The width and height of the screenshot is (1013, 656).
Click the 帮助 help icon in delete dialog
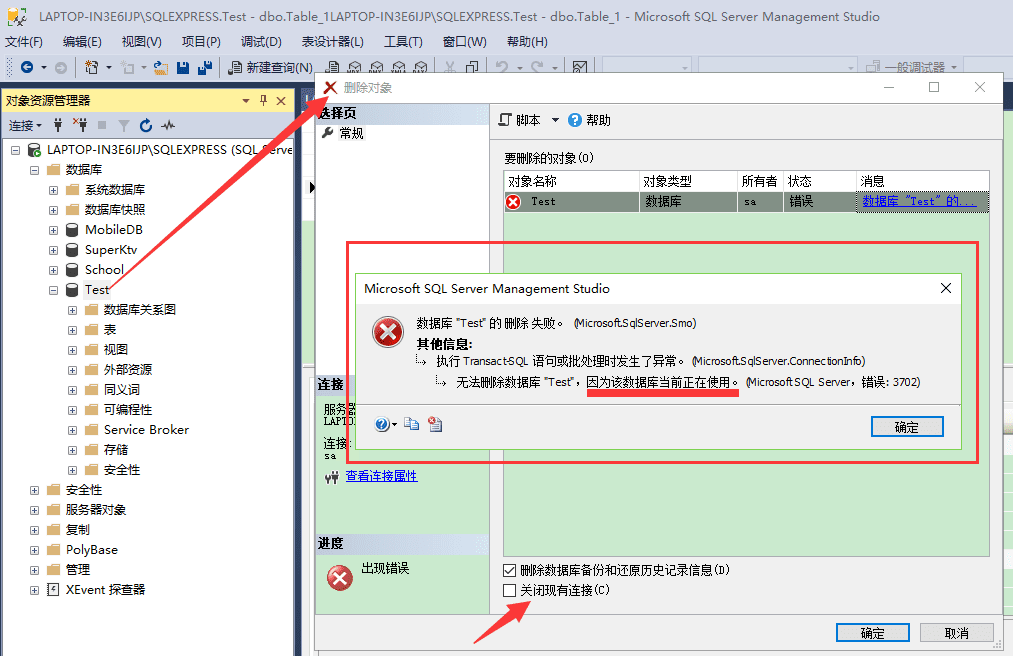tap(574, 120)
